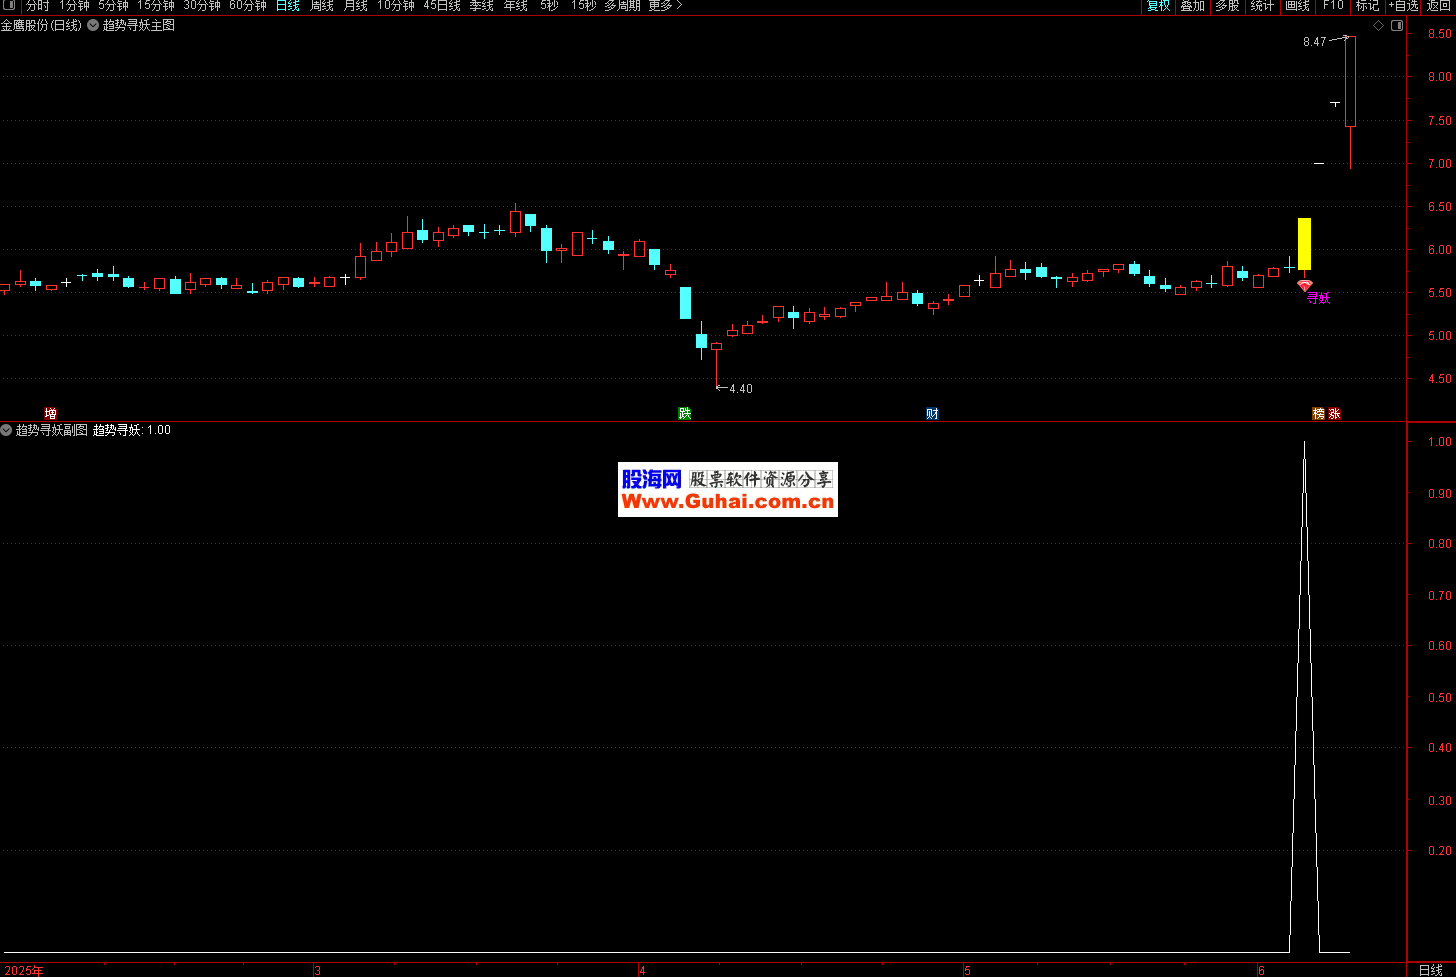Click the 趋势寻妖: 1.00 value label
The height and width of the screenshot is (977, 1456).
click(x=132, y=430)
